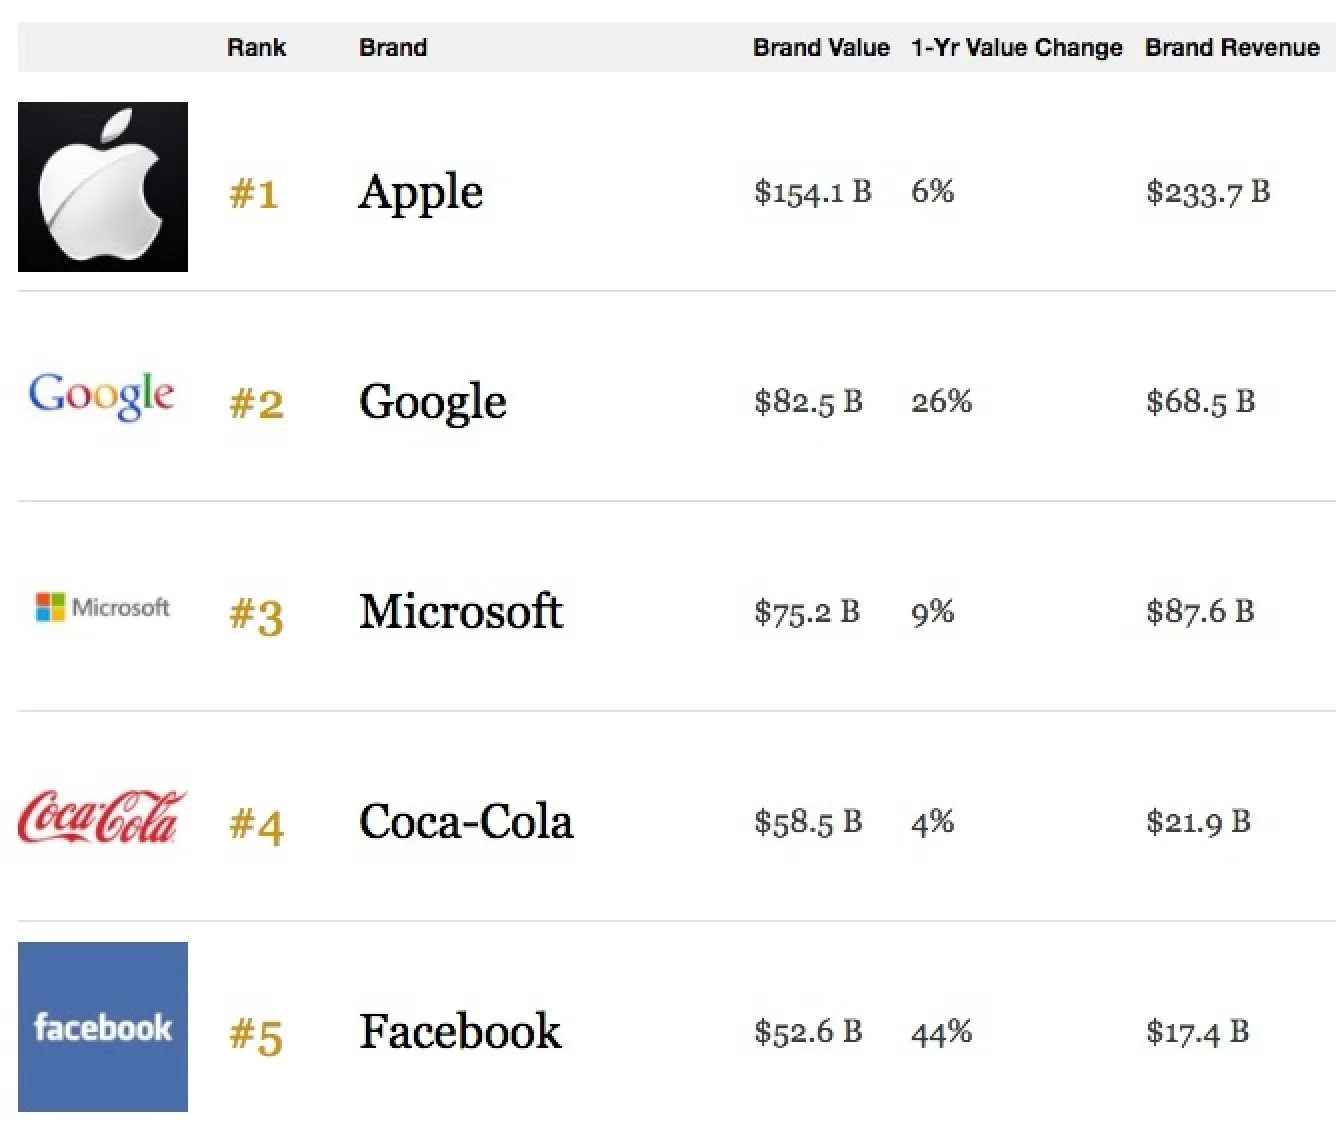
Task: Open the Apple brand name link
Action: tap(421, 192)
